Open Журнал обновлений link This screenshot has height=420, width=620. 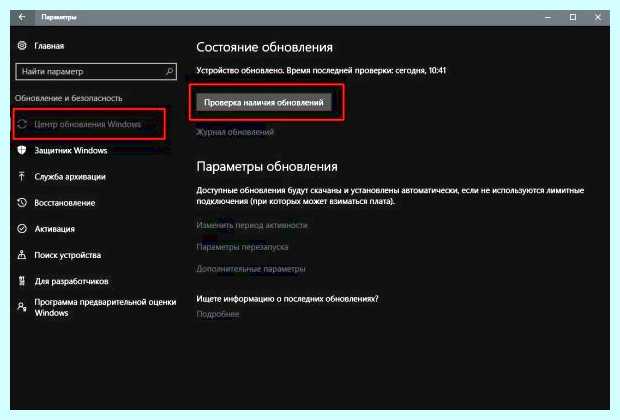(x=235, y=132)
